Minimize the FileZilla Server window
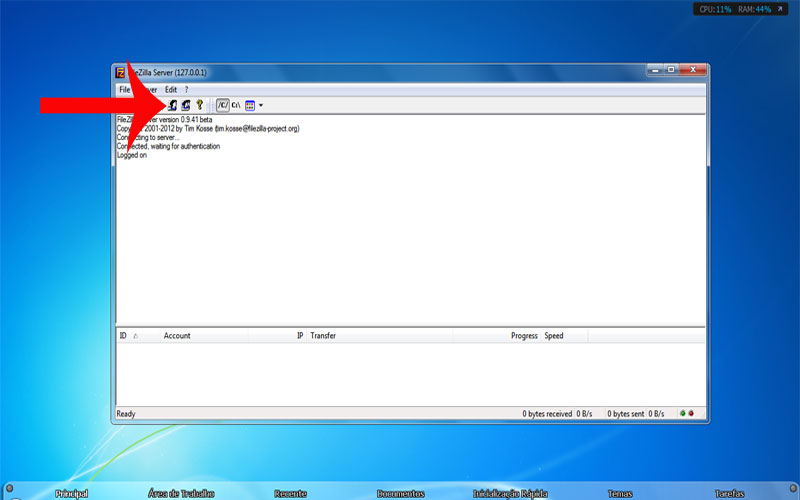The image size is (800, 500). click(x=656, y=70)
